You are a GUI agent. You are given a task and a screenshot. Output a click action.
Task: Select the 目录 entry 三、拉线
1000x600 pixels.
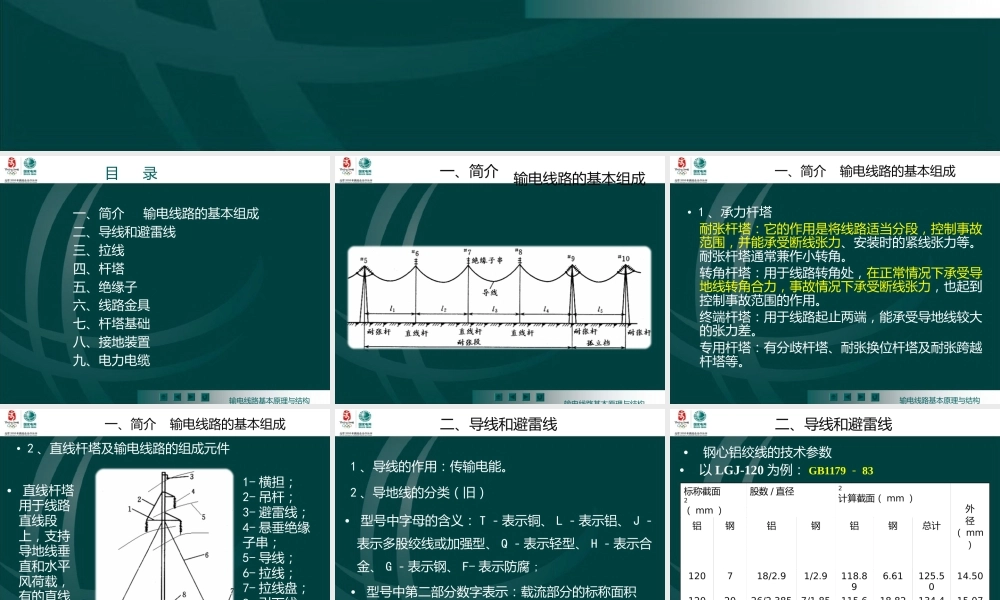coord(100,251)
